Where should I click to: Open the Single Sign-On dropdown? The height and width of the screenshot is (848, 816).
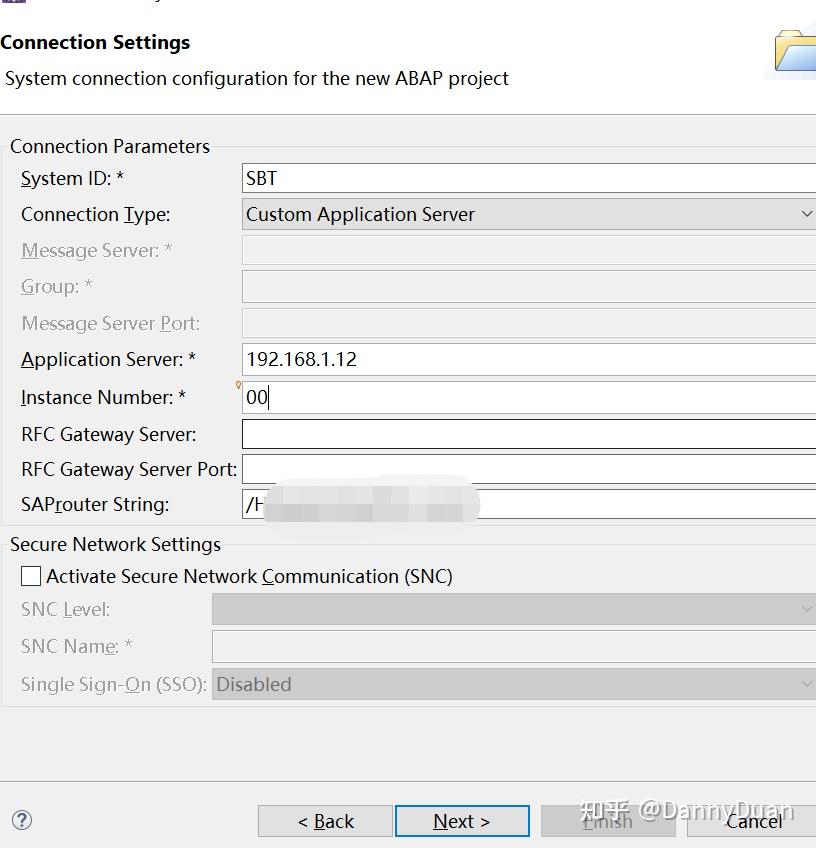514,684
